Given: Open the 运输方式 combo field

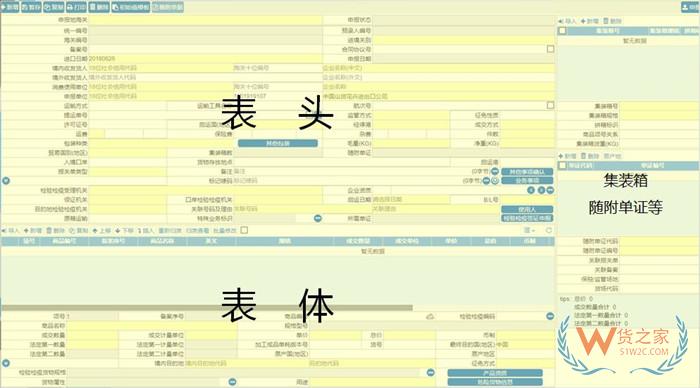Looking at the screenshot, I should click(x=128, y=106).
